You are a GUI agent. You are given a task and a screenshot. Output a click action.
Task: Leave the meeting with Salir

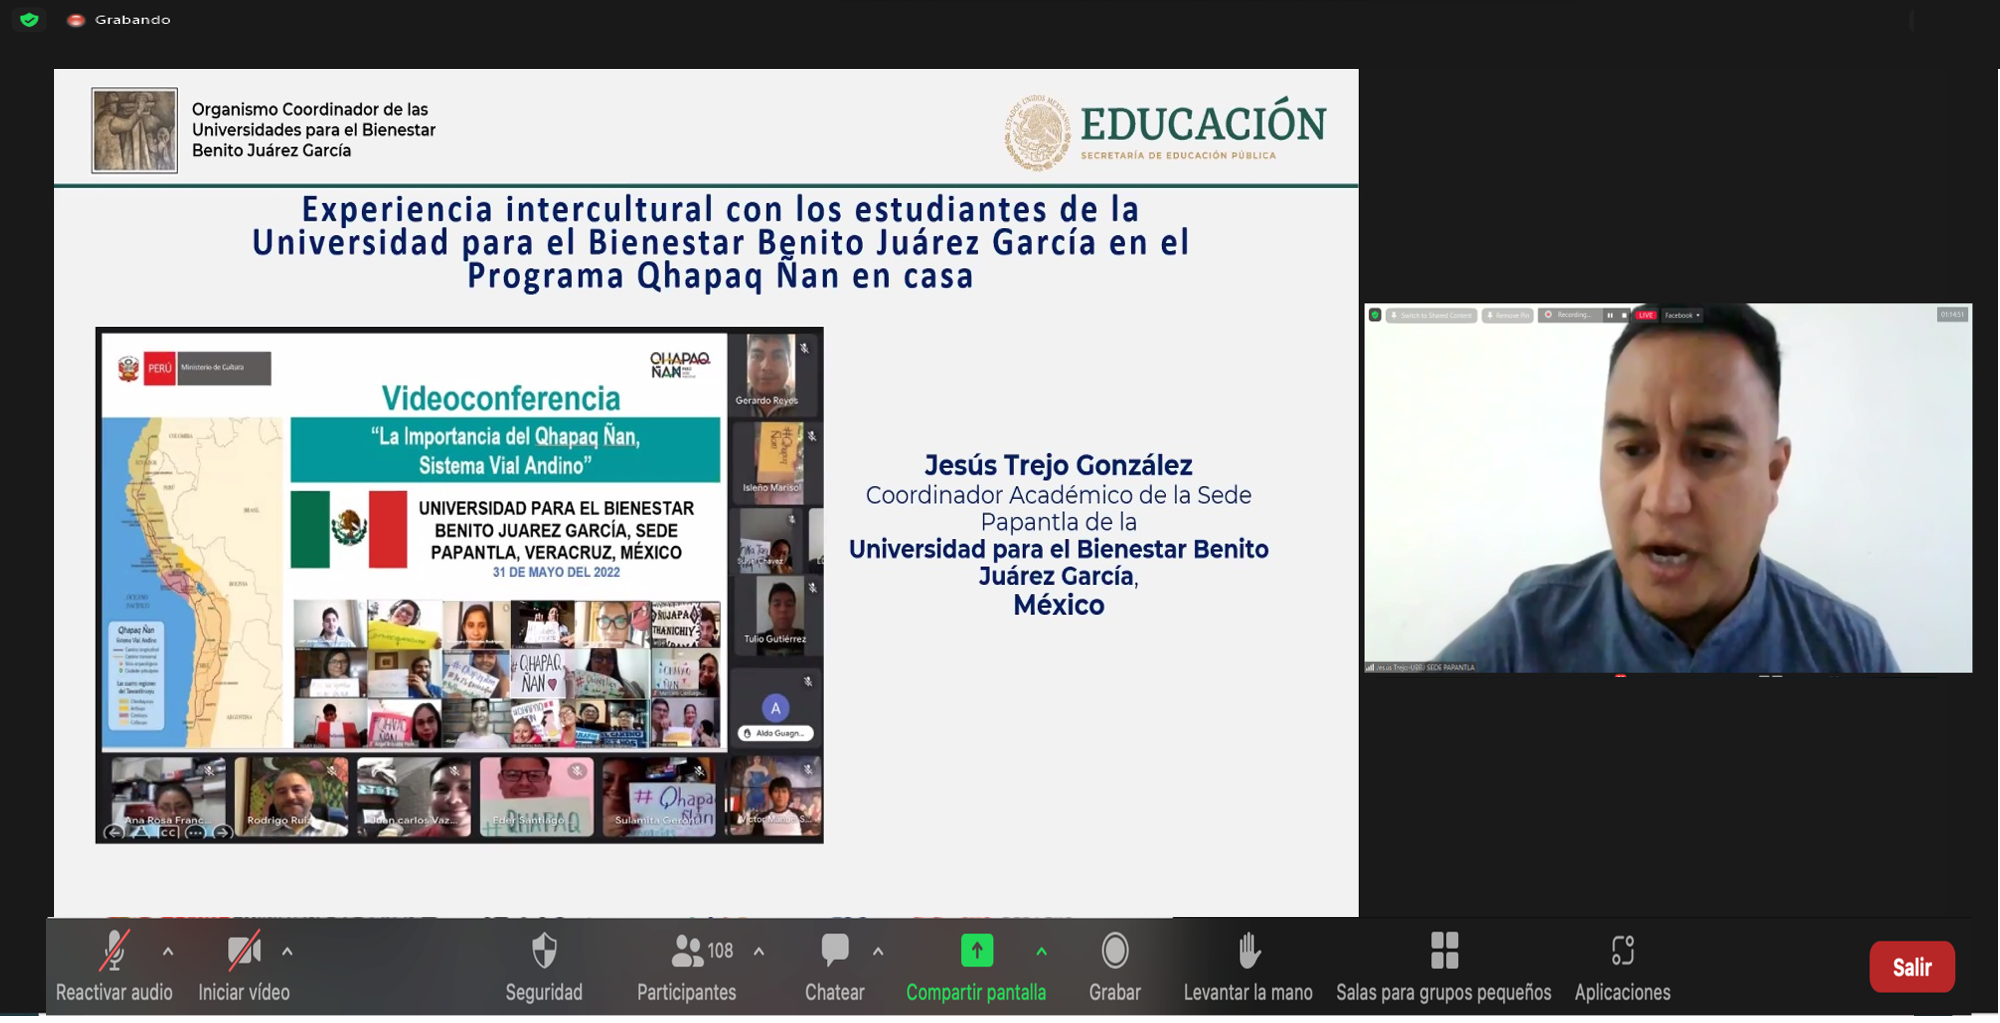[1912, 967]
